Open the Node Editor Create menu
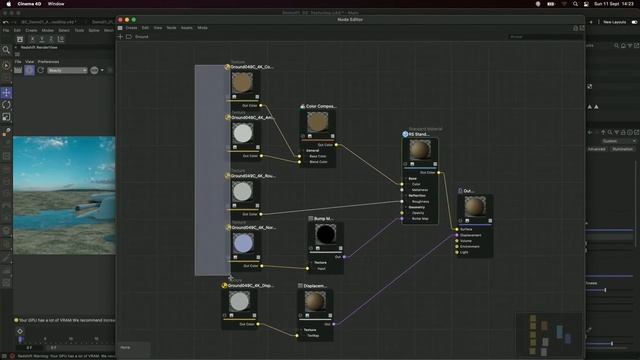 (x=131, y=28)
